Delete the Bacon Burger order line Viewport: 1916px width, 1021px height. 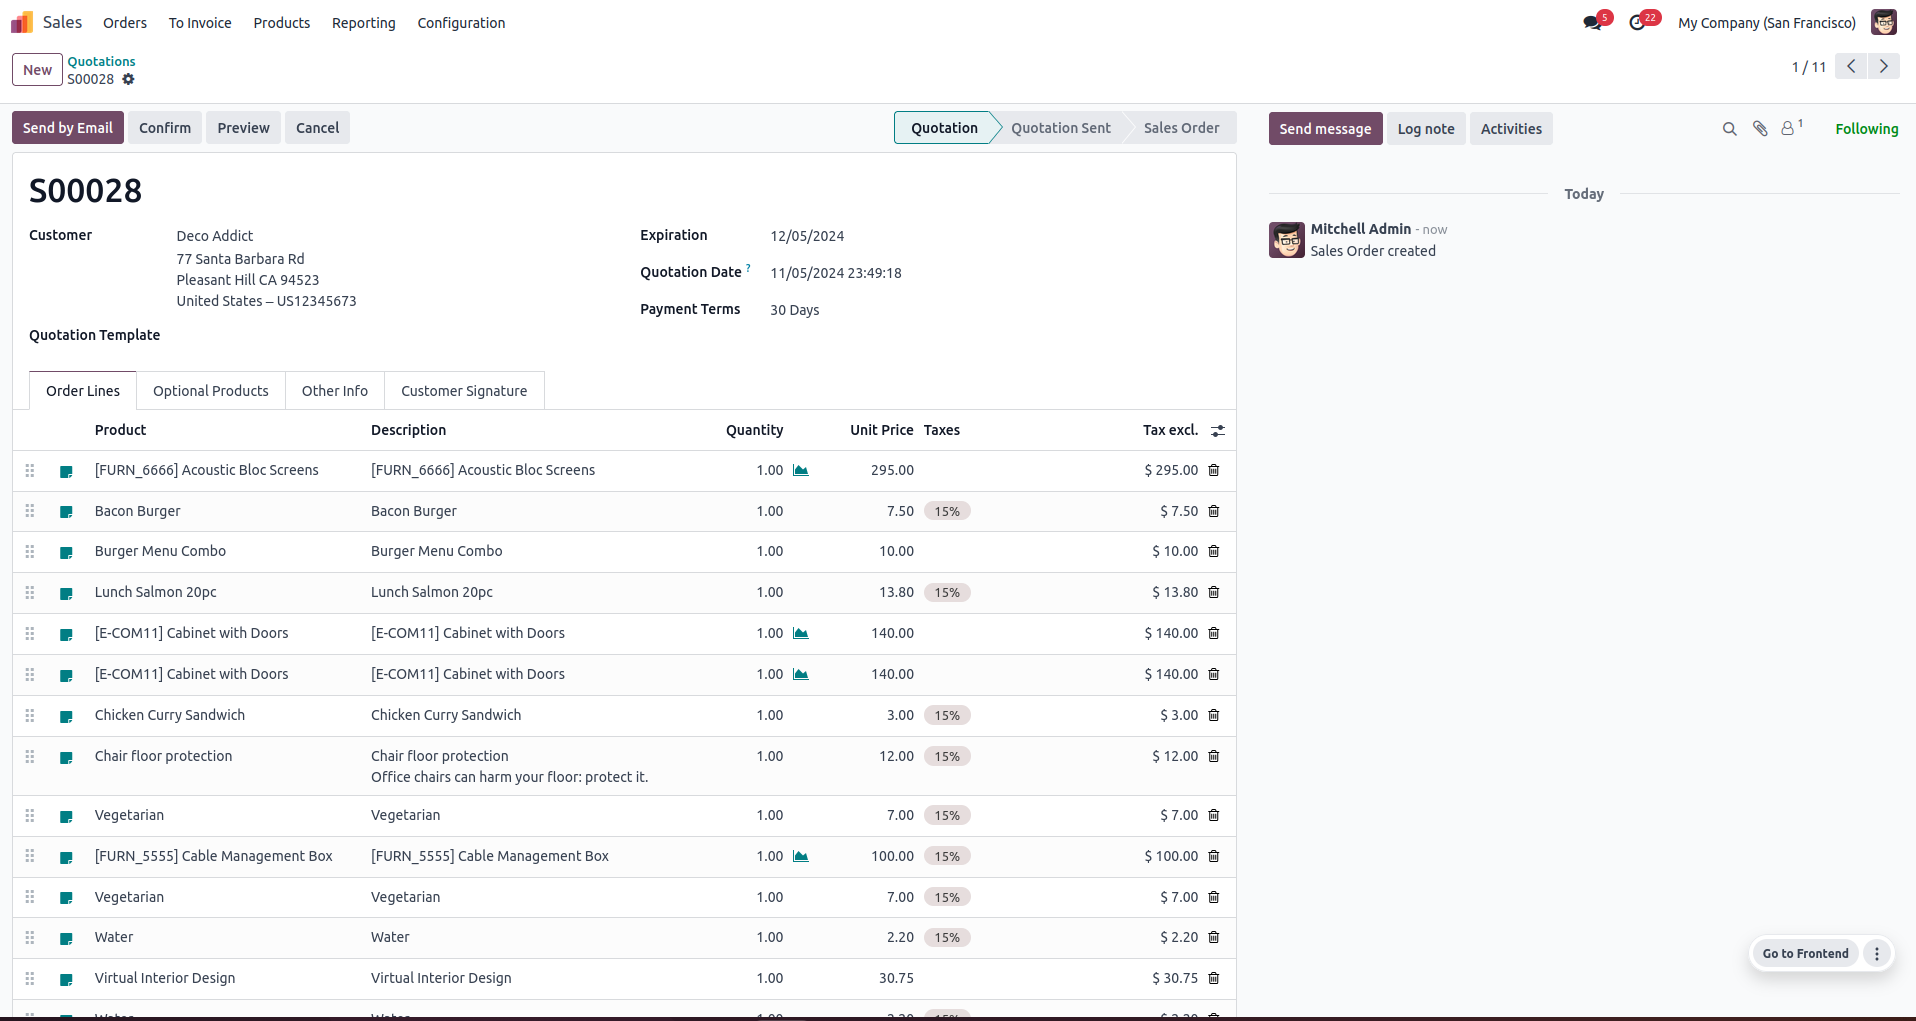tap(1213, 511)
